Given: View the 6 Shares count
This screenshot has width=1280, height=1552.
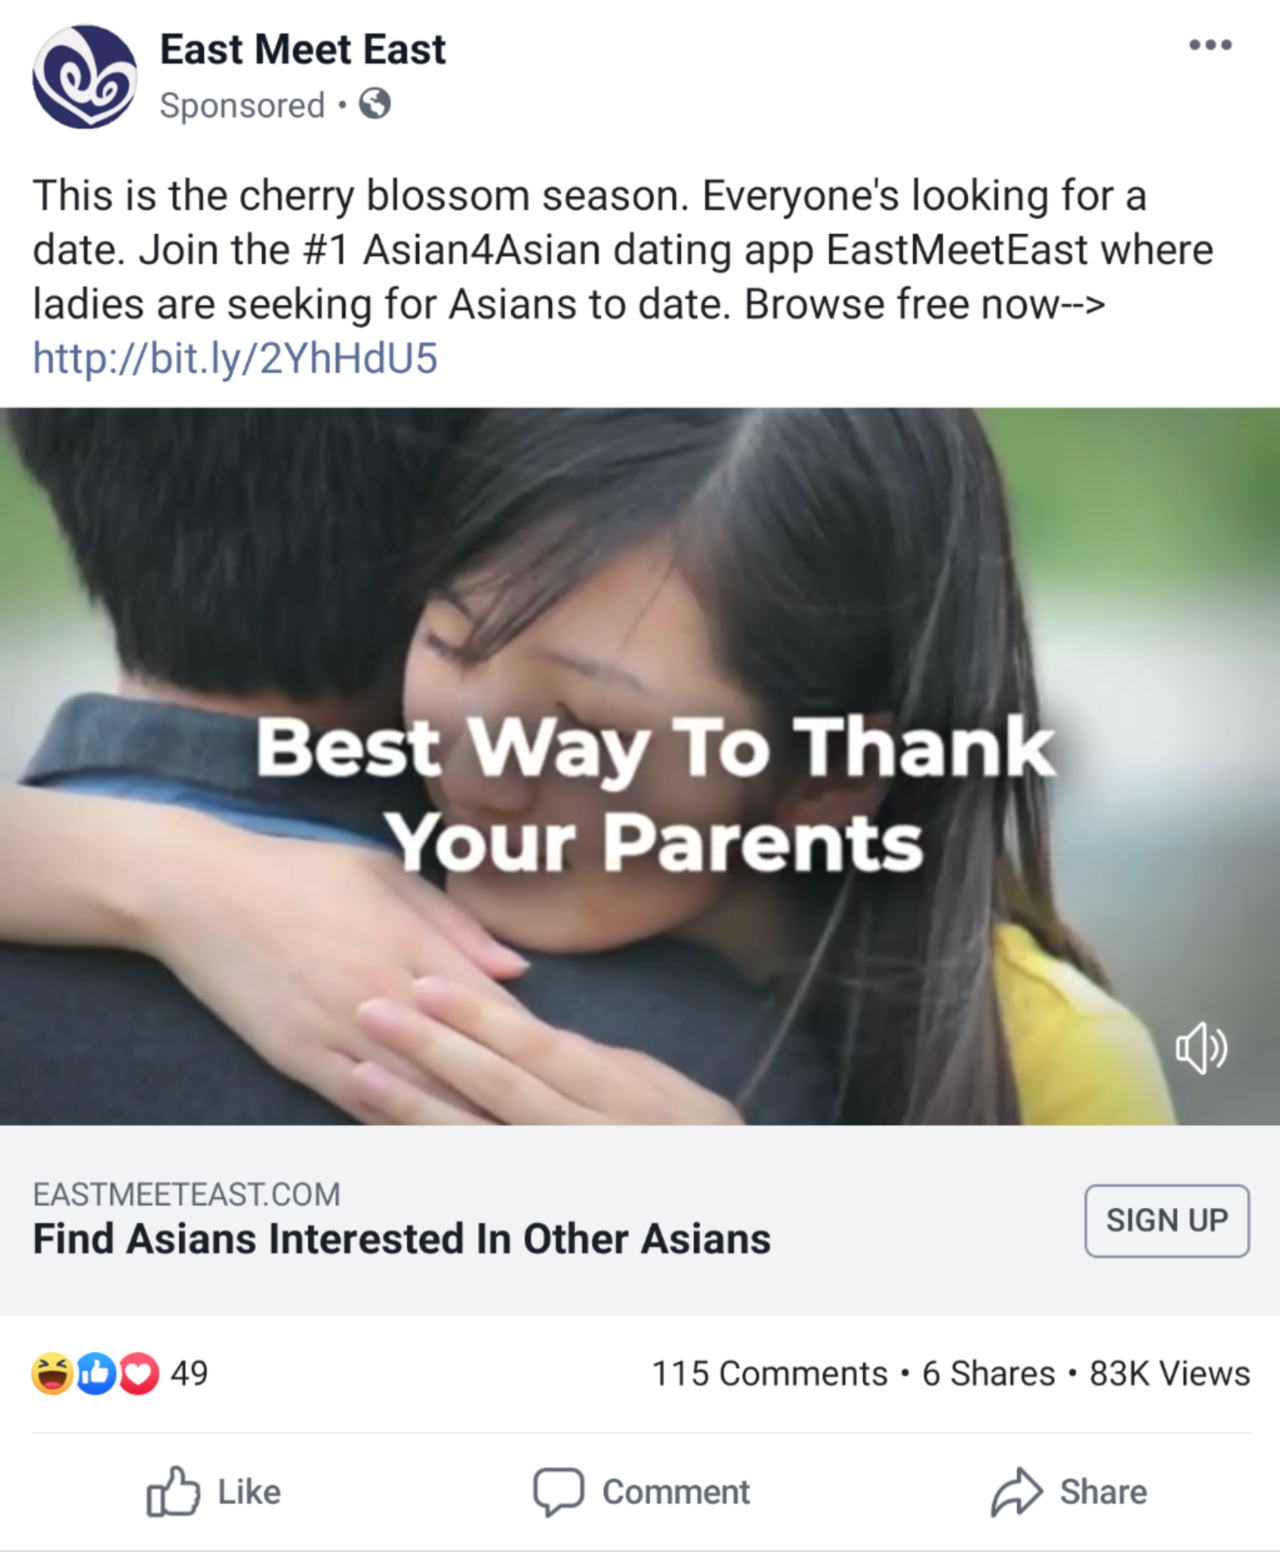Looking at the screenshot, I should [x=988, y=1373].
